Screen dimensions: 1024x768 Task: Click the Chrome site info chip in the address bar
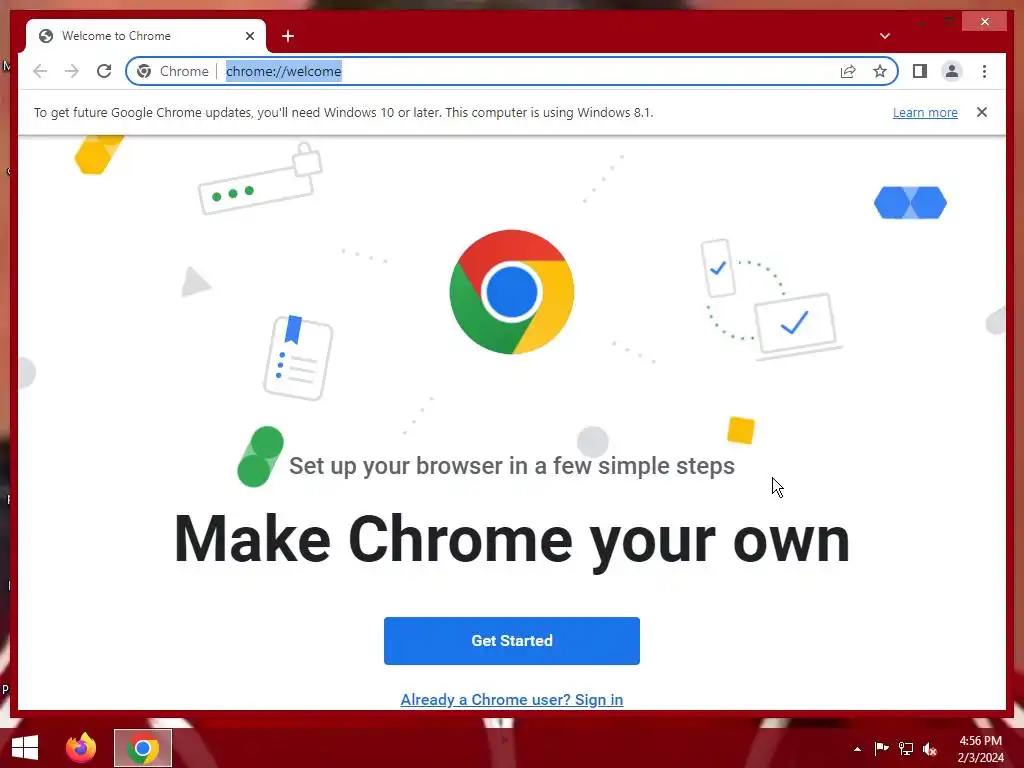pos(172,71)
